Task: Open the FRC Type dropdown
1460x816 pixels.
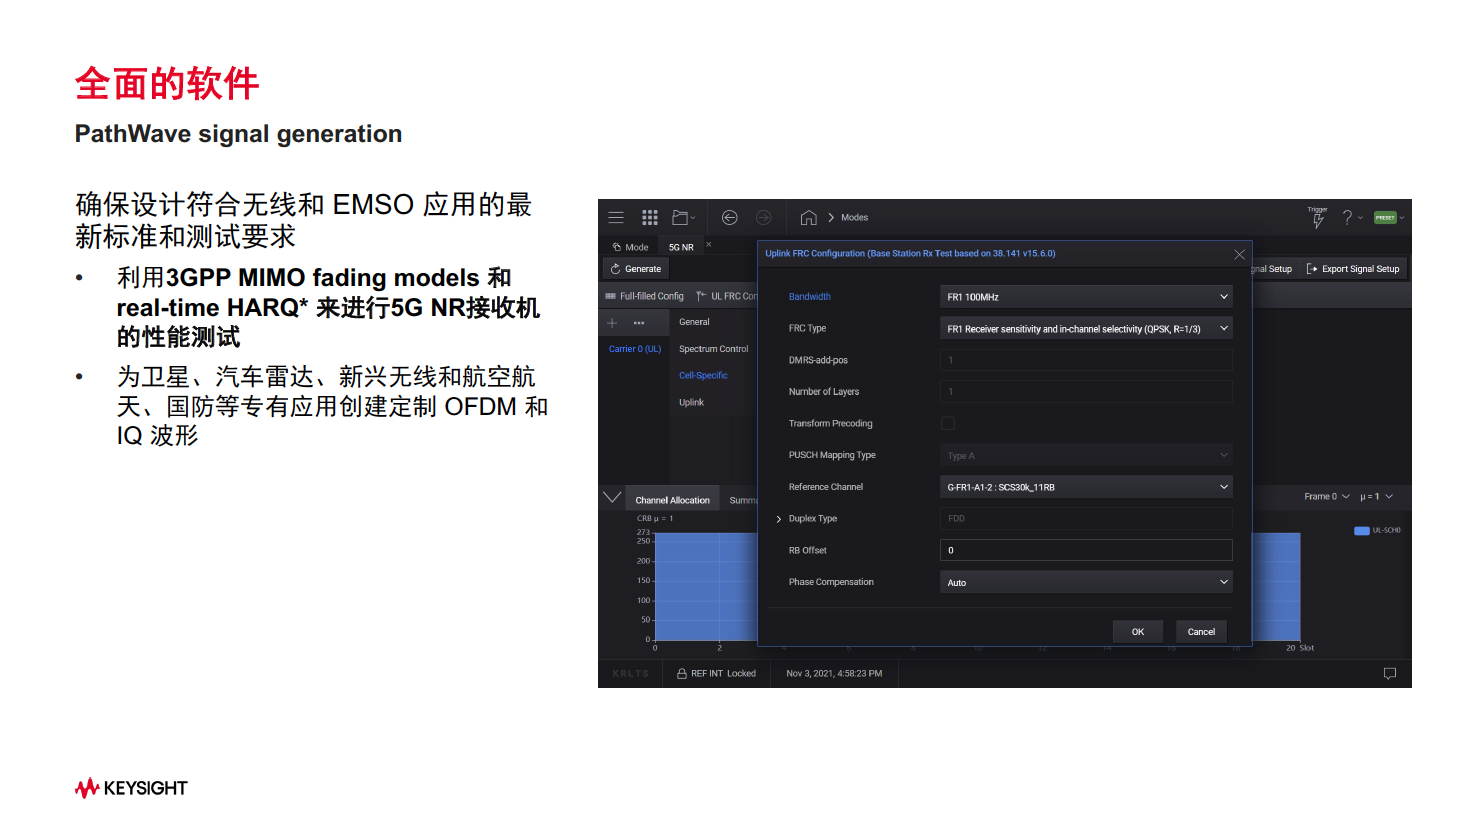Action: [x=1085, y=328]
